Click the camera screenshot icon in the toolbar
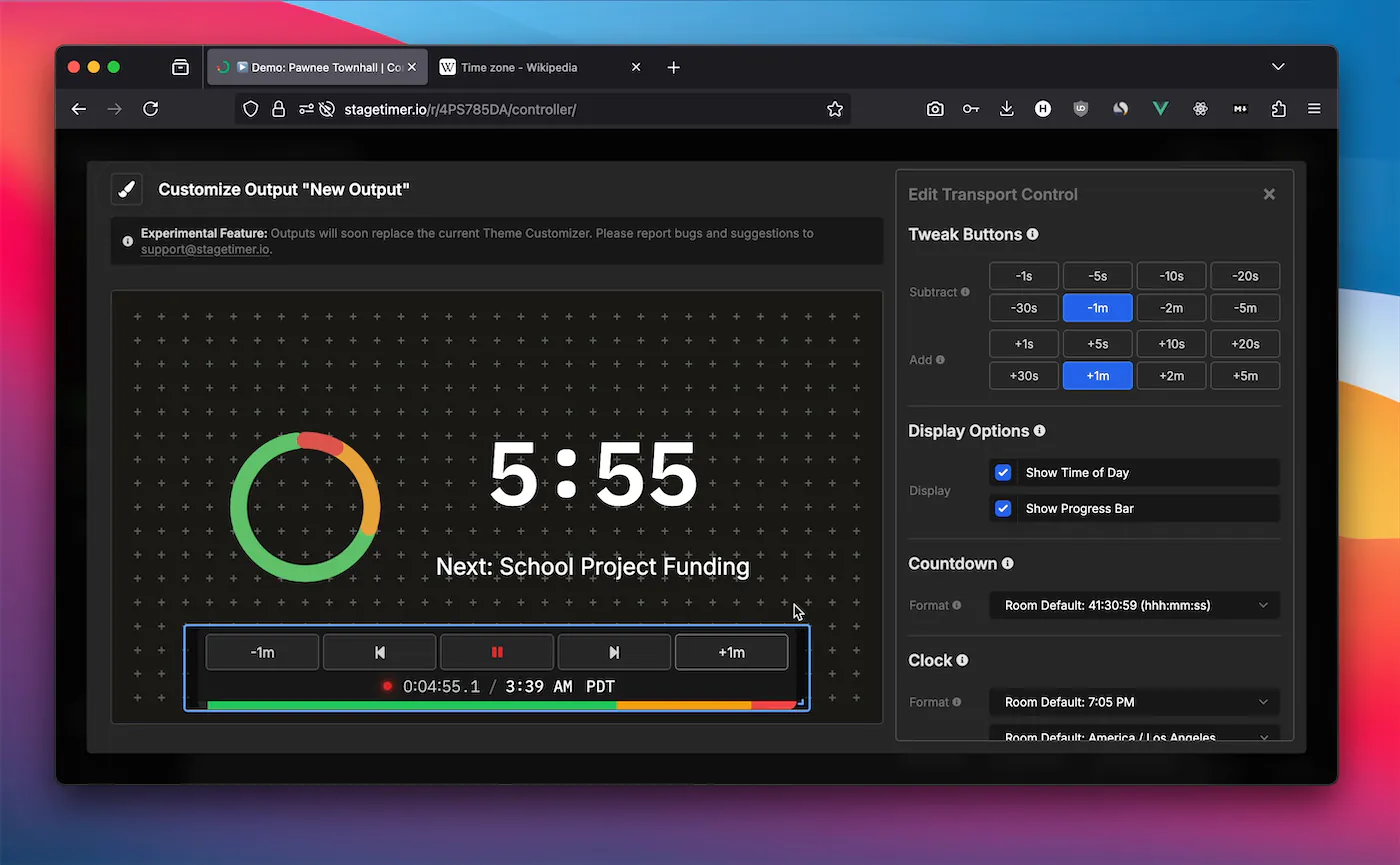The image size is (1400, 865). (935, 108)
